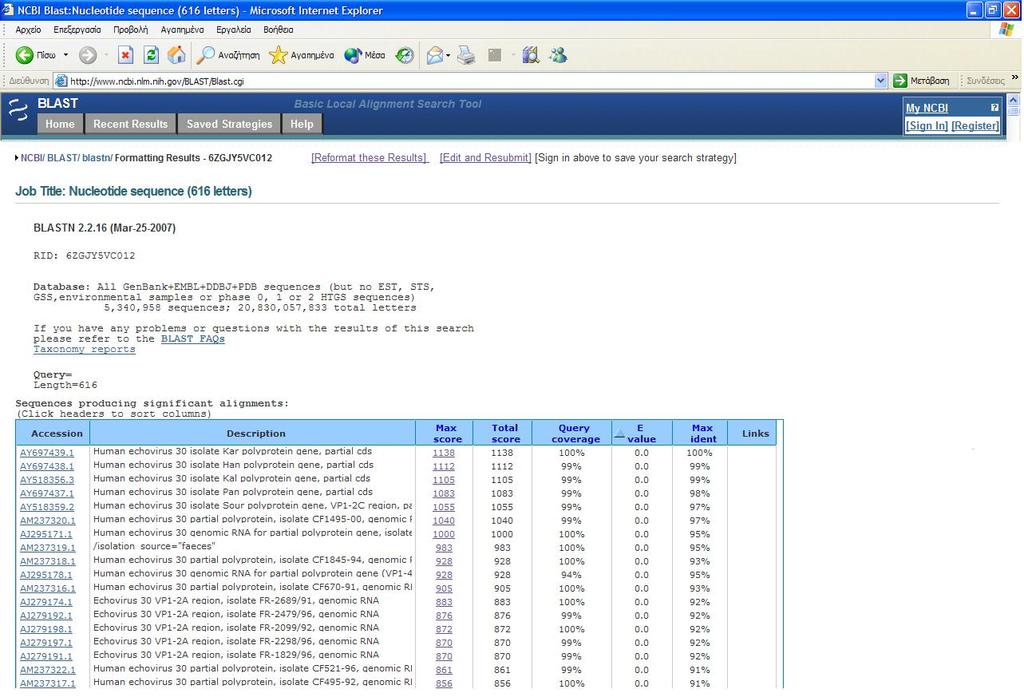Click the NCBI breadcrumb link
The image size is (1024, 697).
pyautogui.click(x=31, y=158)
